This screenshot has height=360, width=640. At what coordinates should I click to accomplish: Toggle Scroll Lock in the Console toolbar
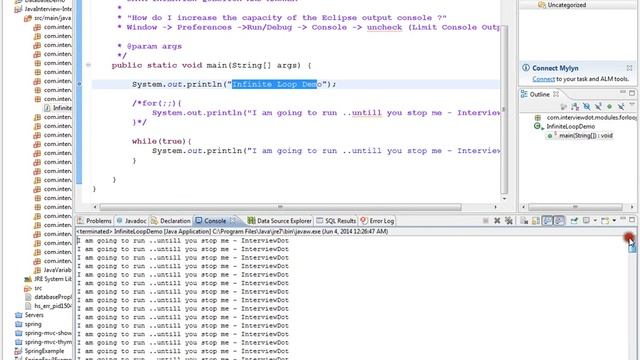(x=536, y=221)
